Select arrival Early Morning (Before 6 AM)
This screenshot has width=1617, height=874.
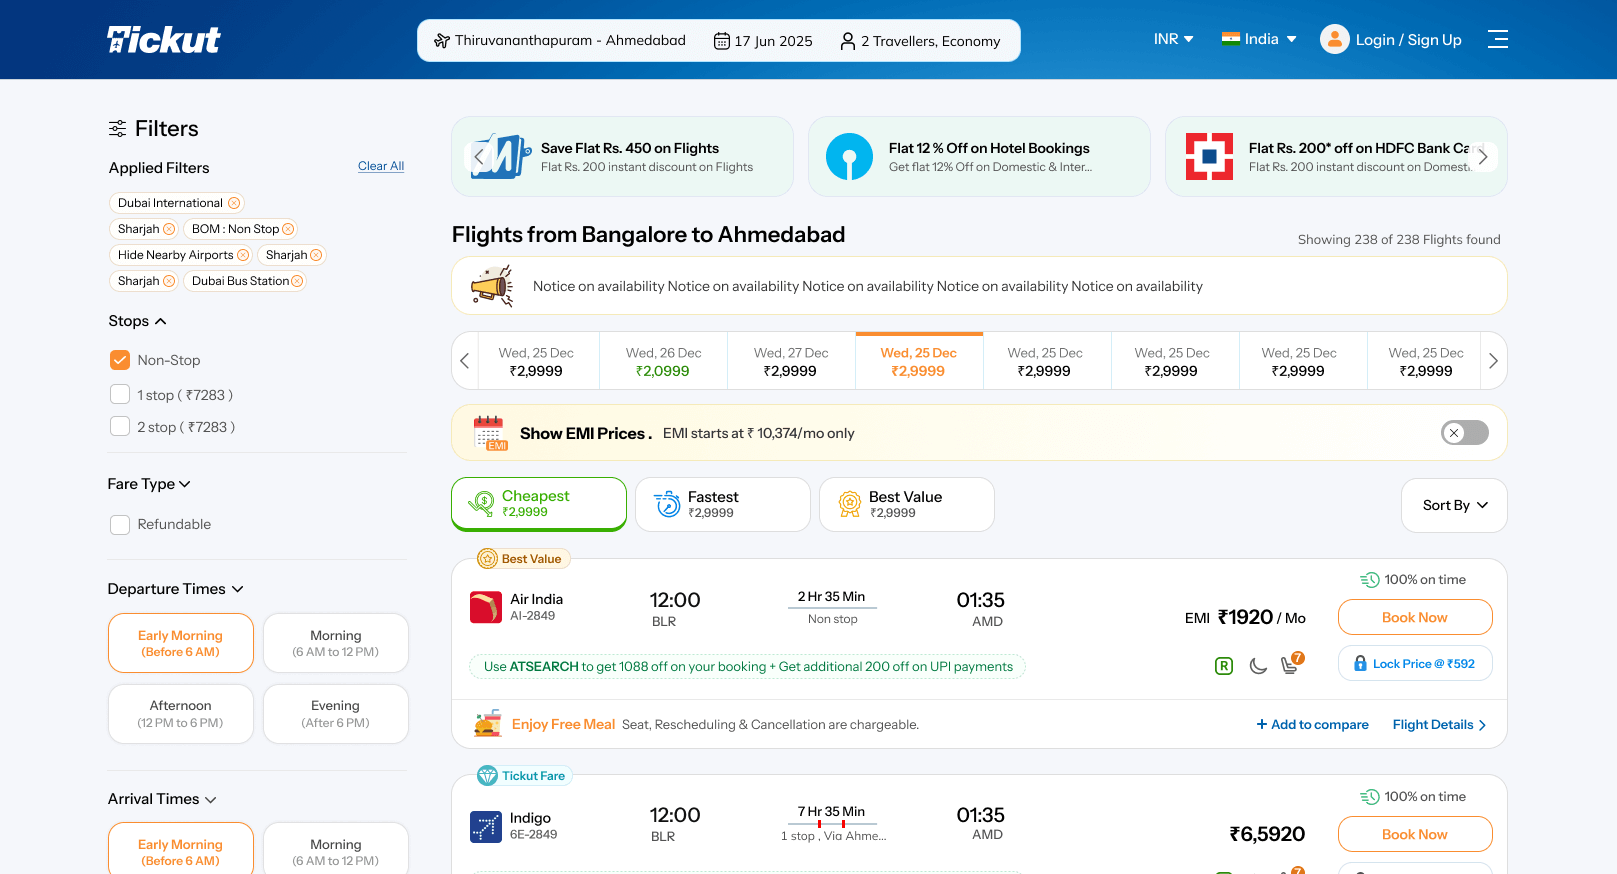181,850
